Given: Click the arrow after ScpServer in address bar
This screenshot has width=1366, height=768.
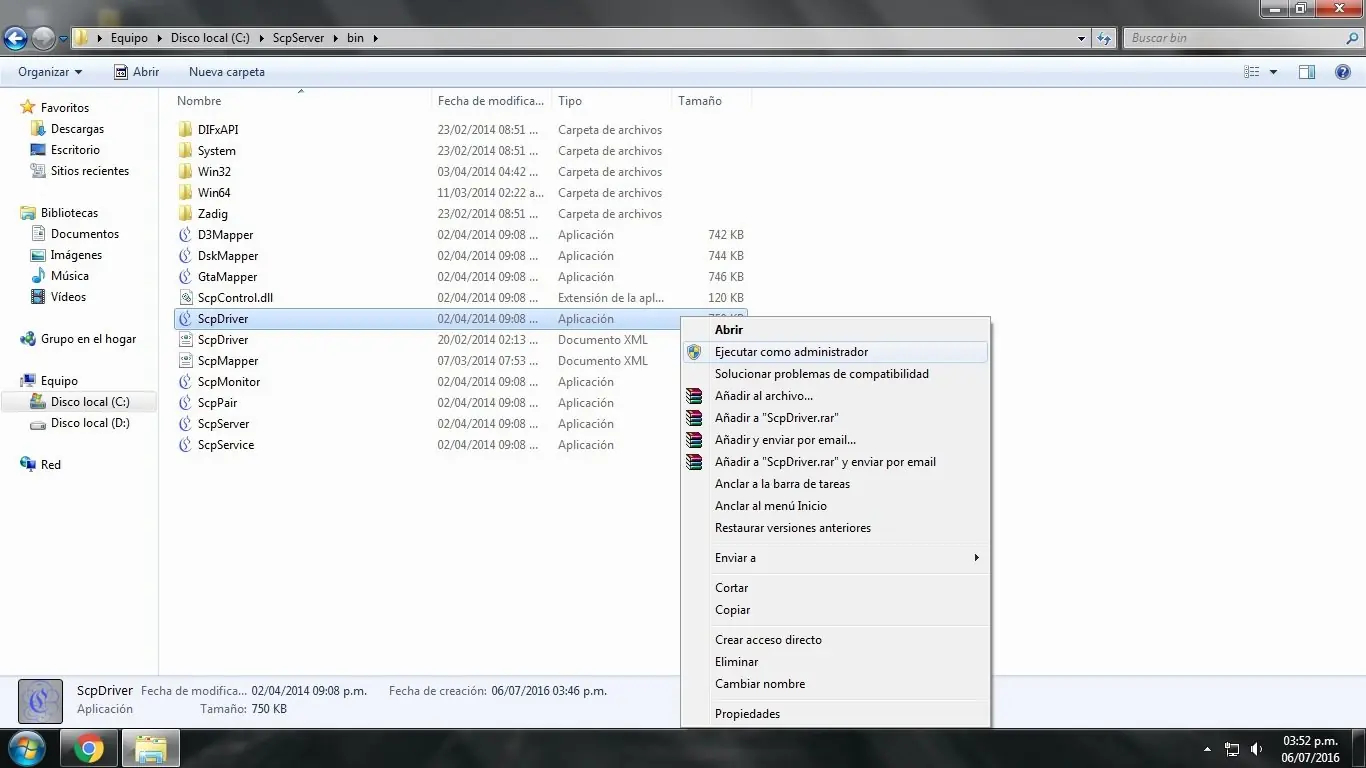Looking at the screenshot, I should click(x=334, y=38).
